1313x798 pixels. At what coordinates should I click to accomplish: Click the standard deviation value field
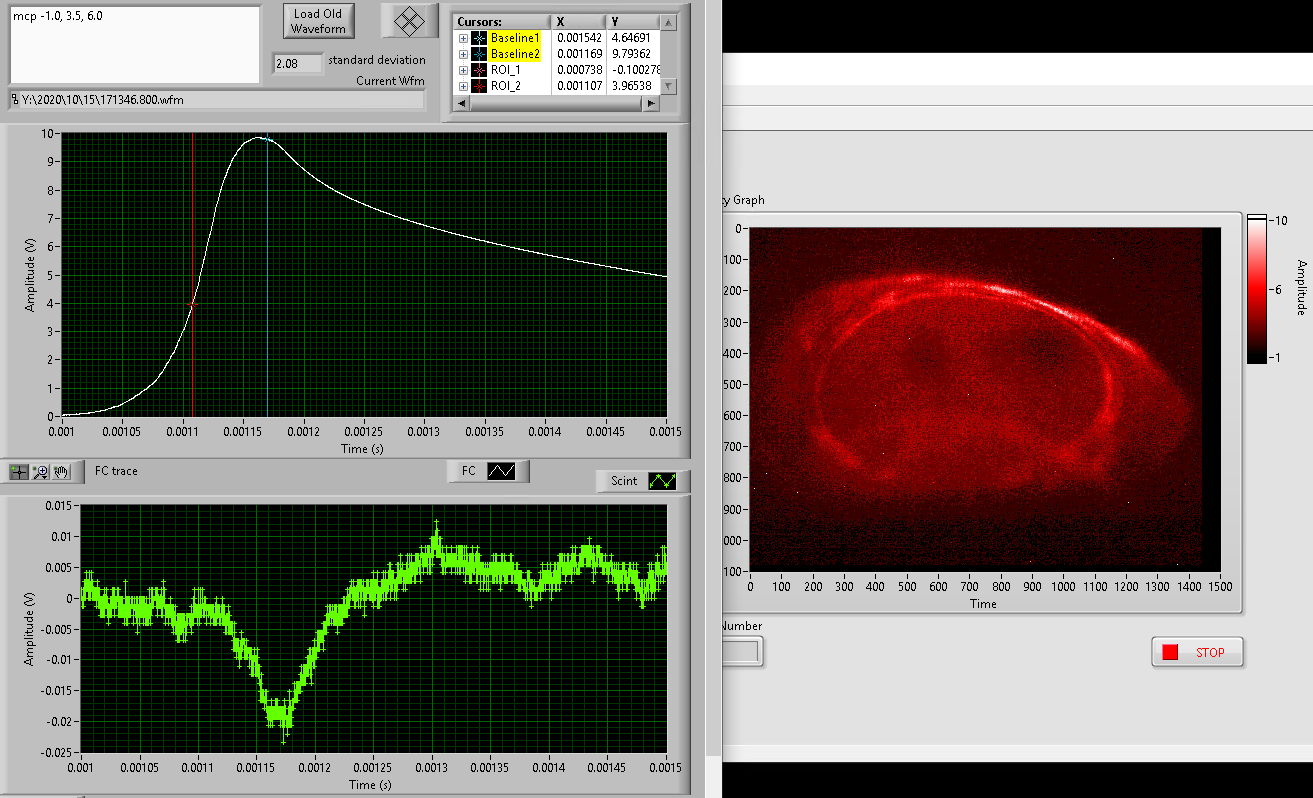(x=298, y=64)
